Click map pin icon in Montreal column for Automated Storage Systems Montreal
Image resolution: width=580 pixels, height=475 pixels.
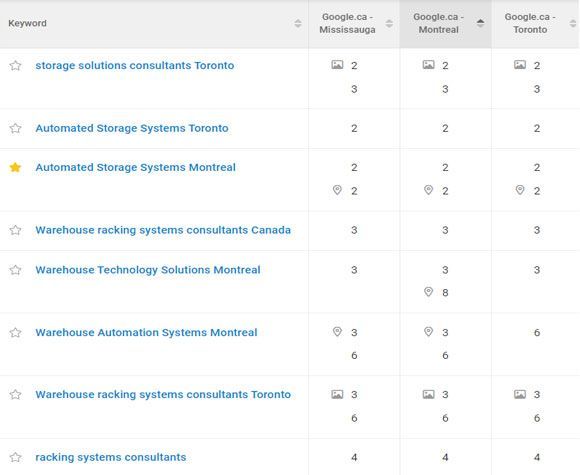click(x=428, y=190)
